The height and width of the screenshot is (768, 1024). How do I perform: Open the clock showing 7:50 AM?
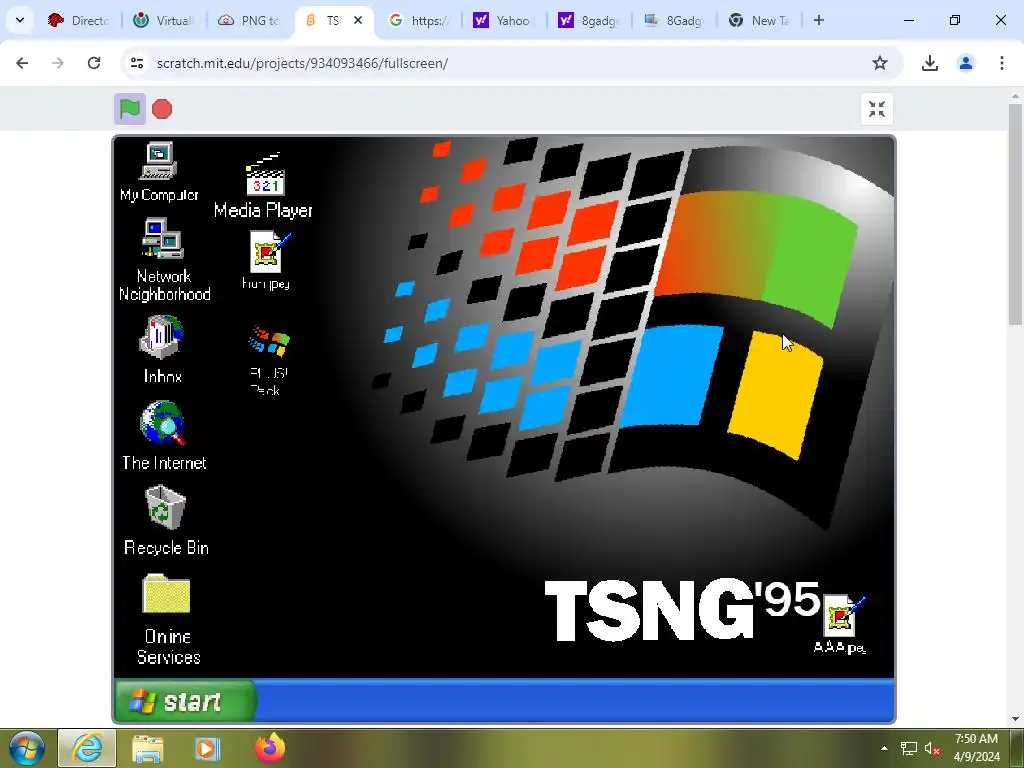point(976,748)
